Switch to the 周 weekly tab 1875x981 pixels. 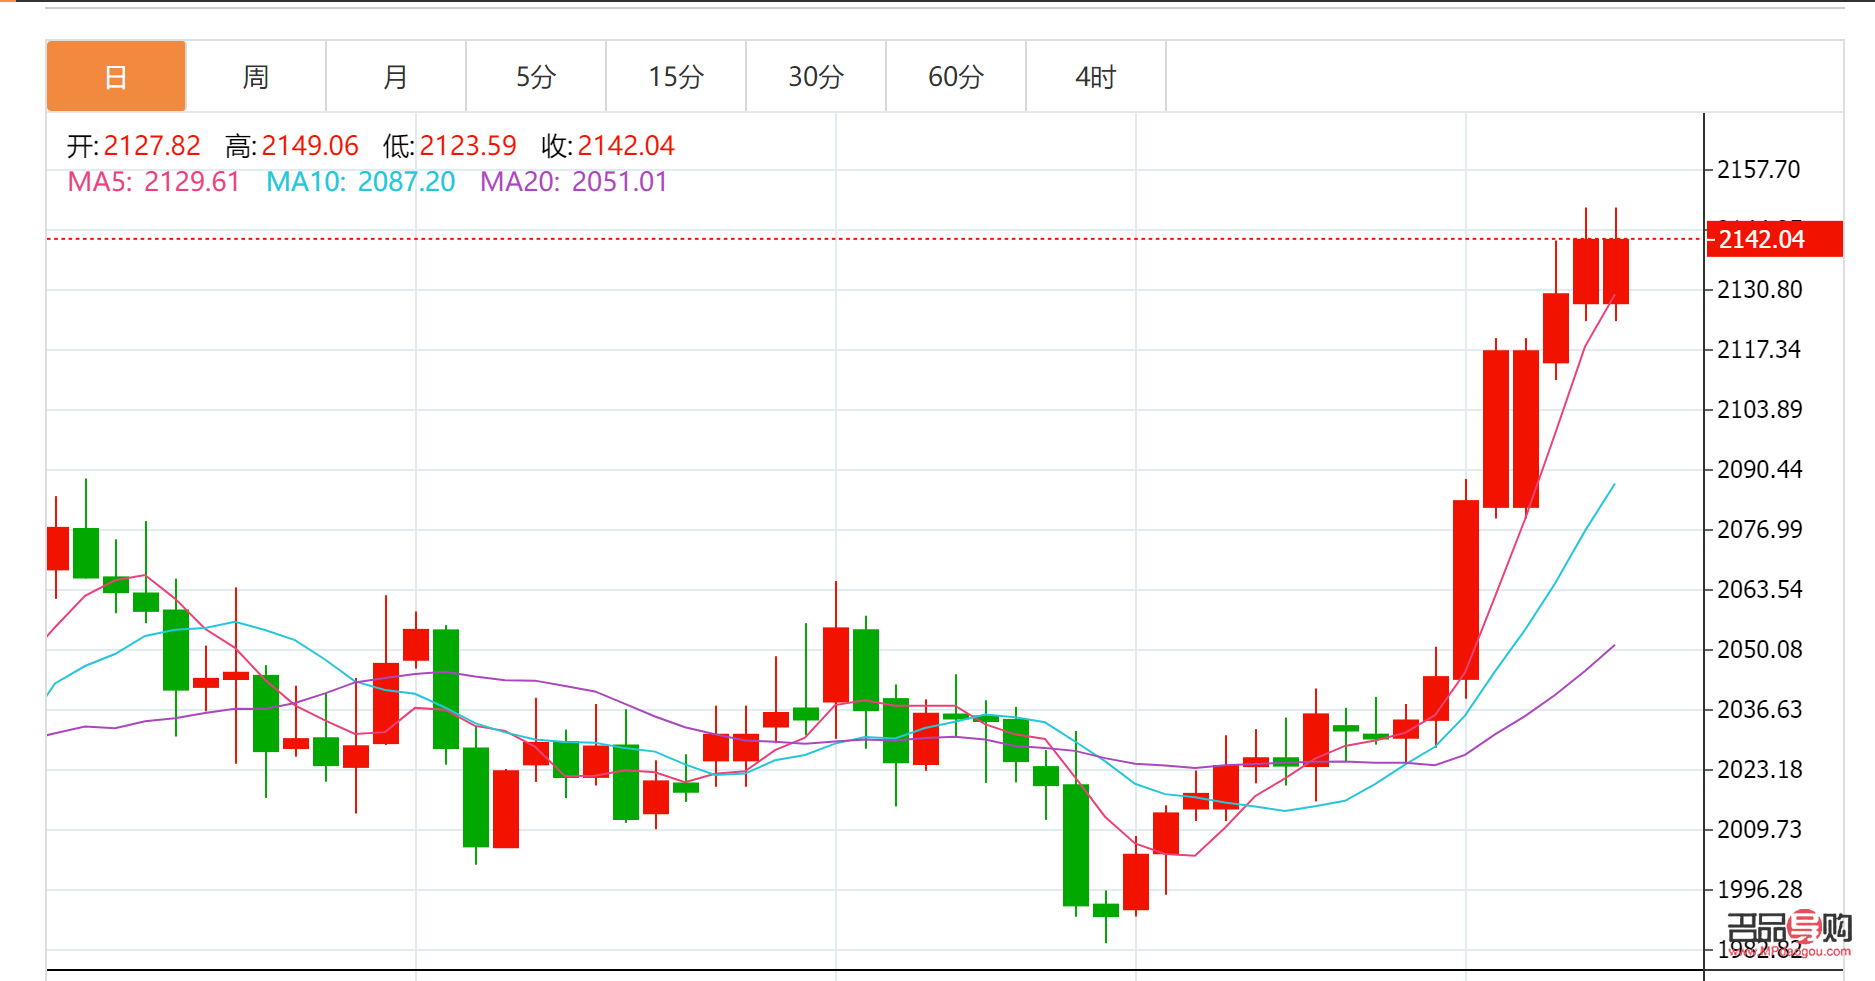click(256, 76)
